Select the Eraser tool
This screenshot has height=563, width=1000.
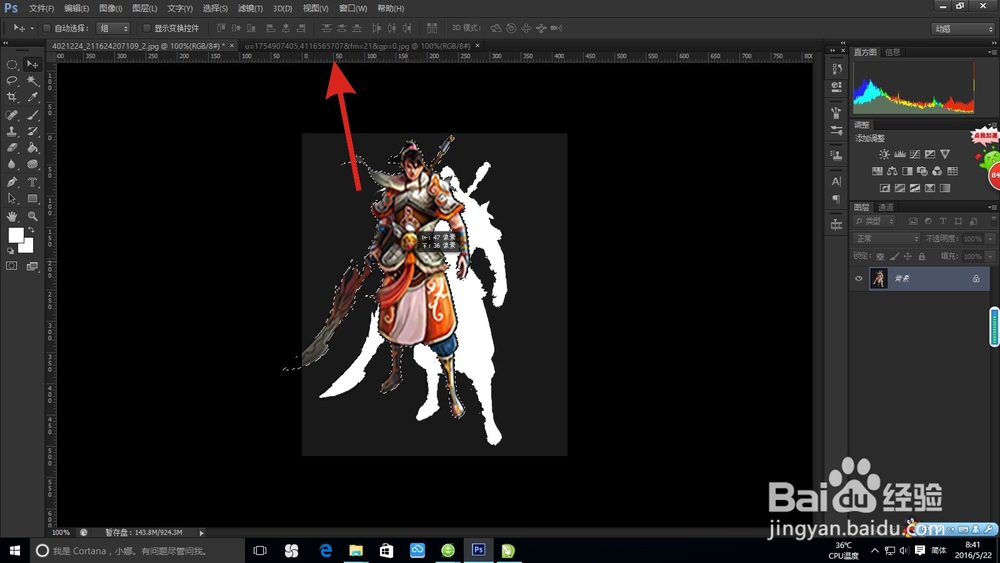[x=11, y=147]
